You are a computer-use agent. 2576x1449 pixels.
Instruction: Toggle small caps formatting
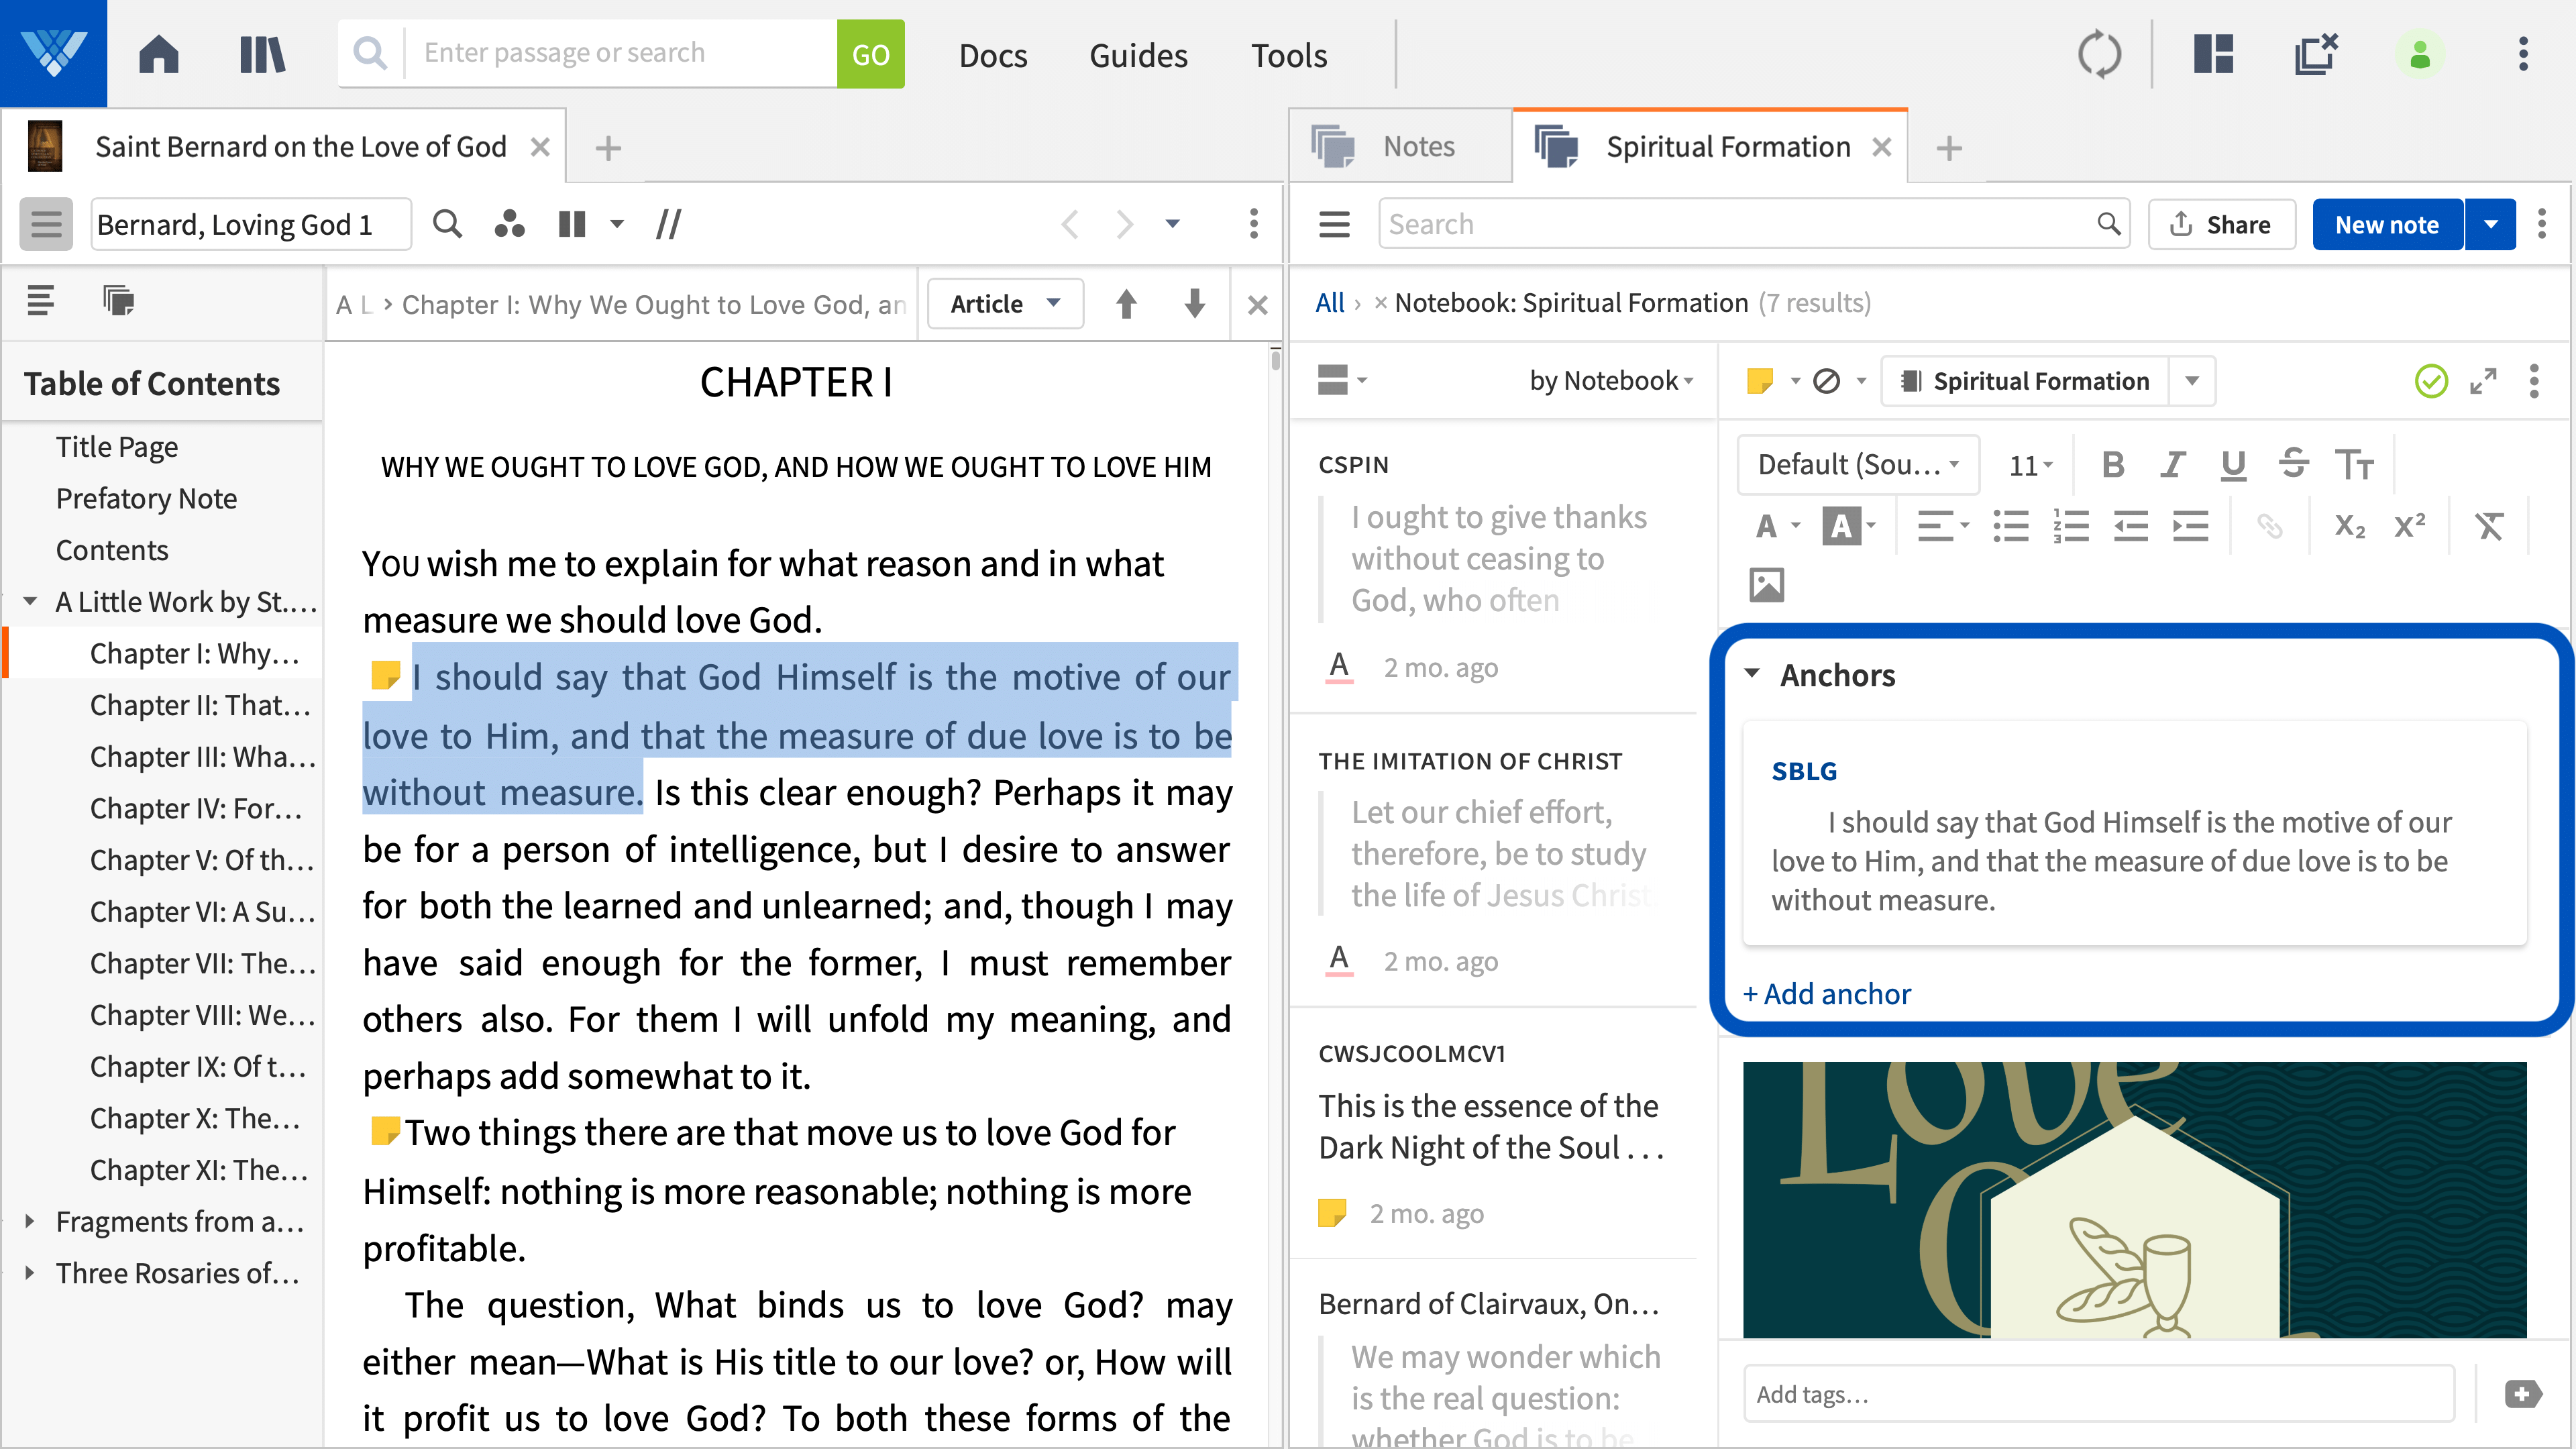(x=2354, y=465)
